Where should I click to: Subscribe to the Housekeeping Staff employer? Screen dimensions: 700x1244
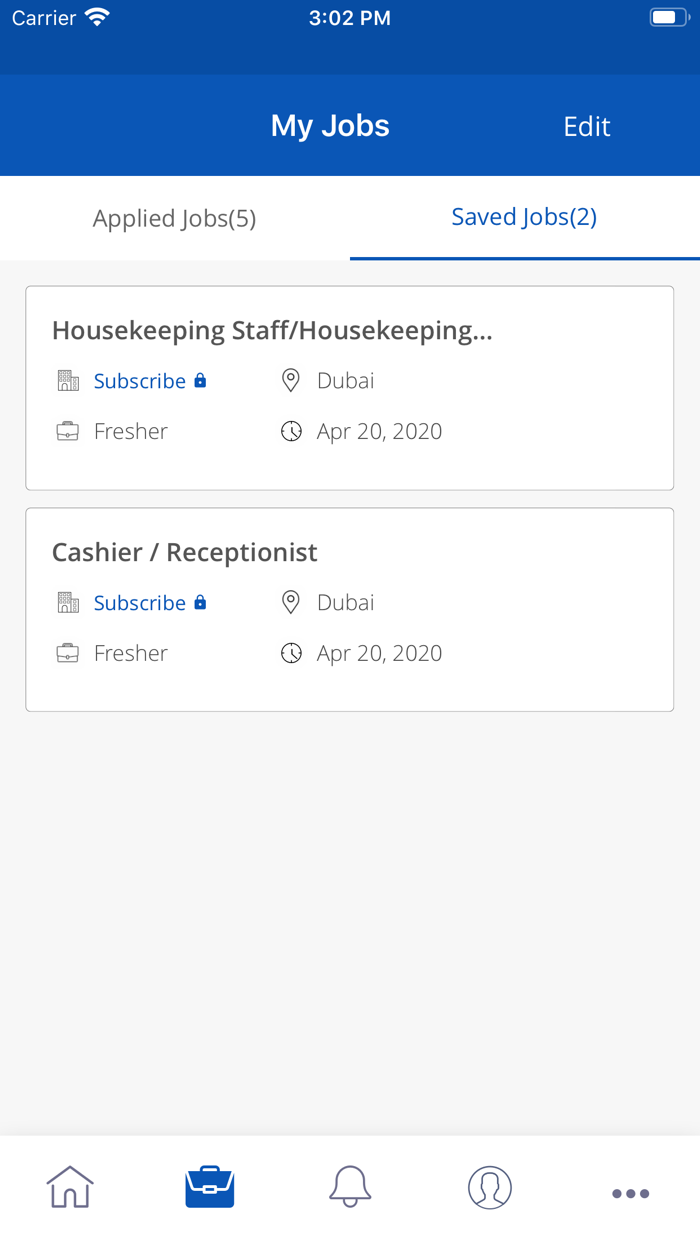pos(139,380)
